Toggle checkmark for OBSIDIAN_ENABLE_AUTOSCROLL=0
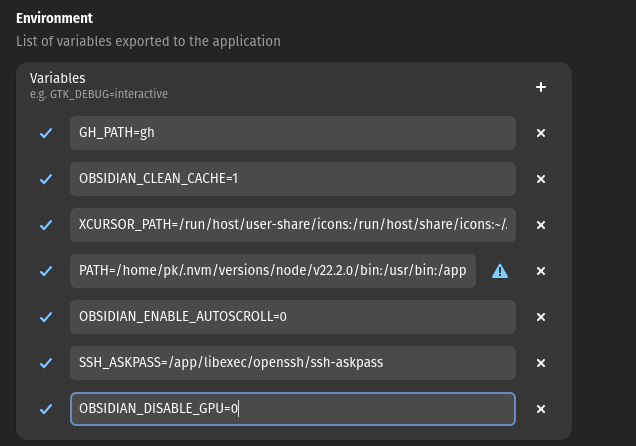The image size is (636, 446). [46, 317]
